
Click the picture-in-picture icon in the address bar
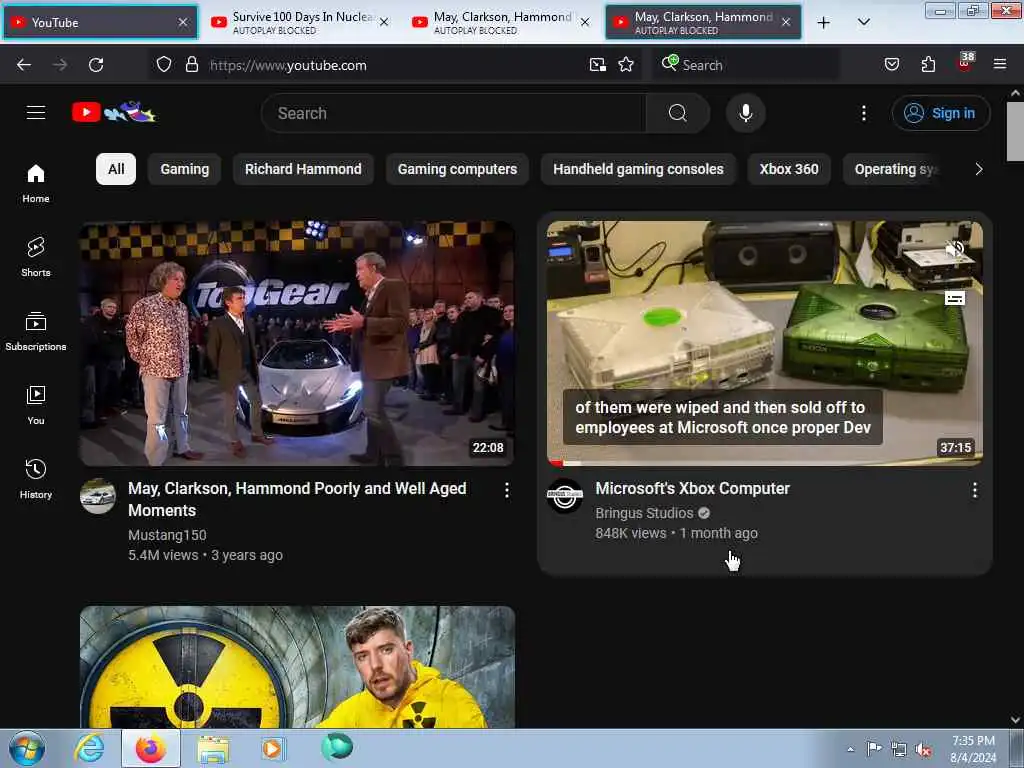click(x=597, y=64)
